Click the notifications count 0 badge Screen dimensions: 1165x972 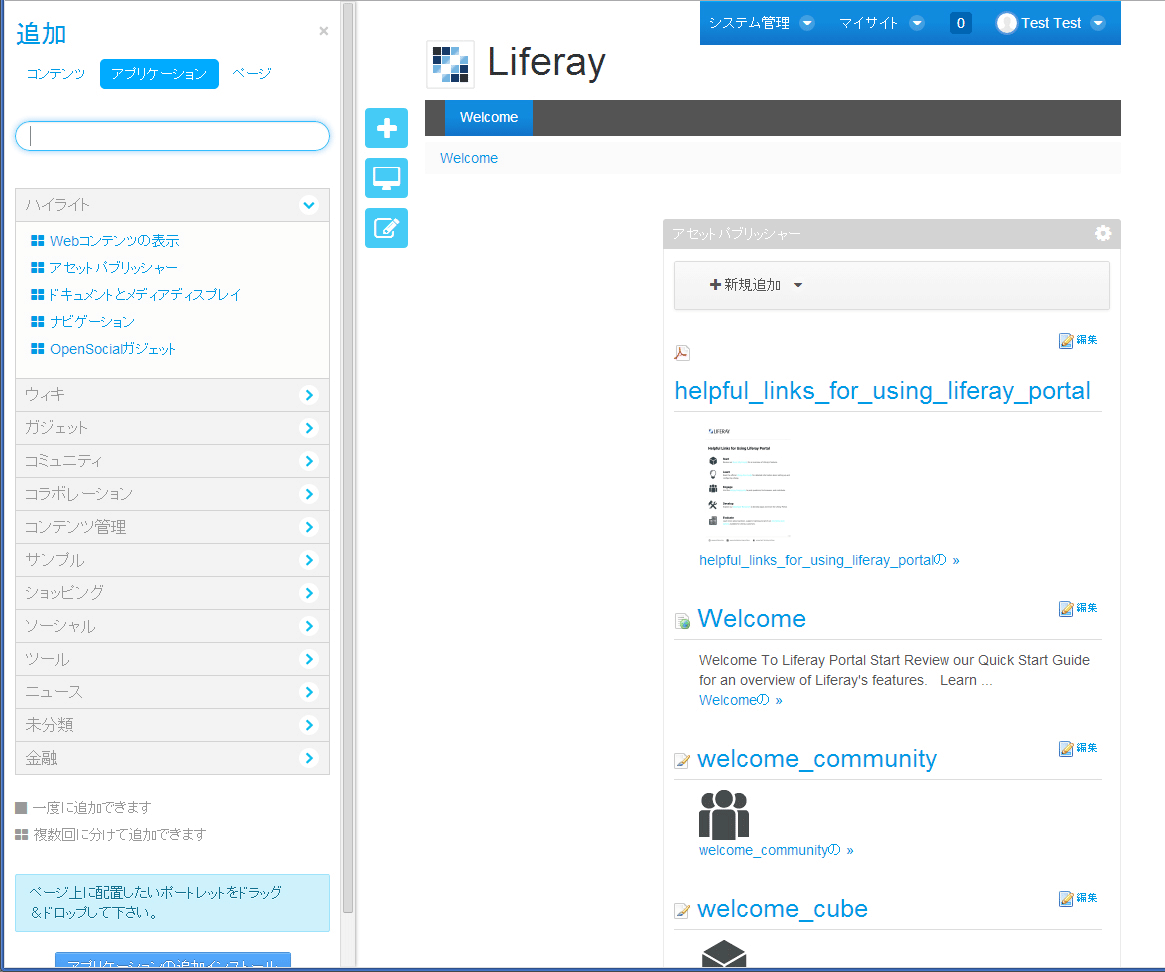click(x=960, y=23)
